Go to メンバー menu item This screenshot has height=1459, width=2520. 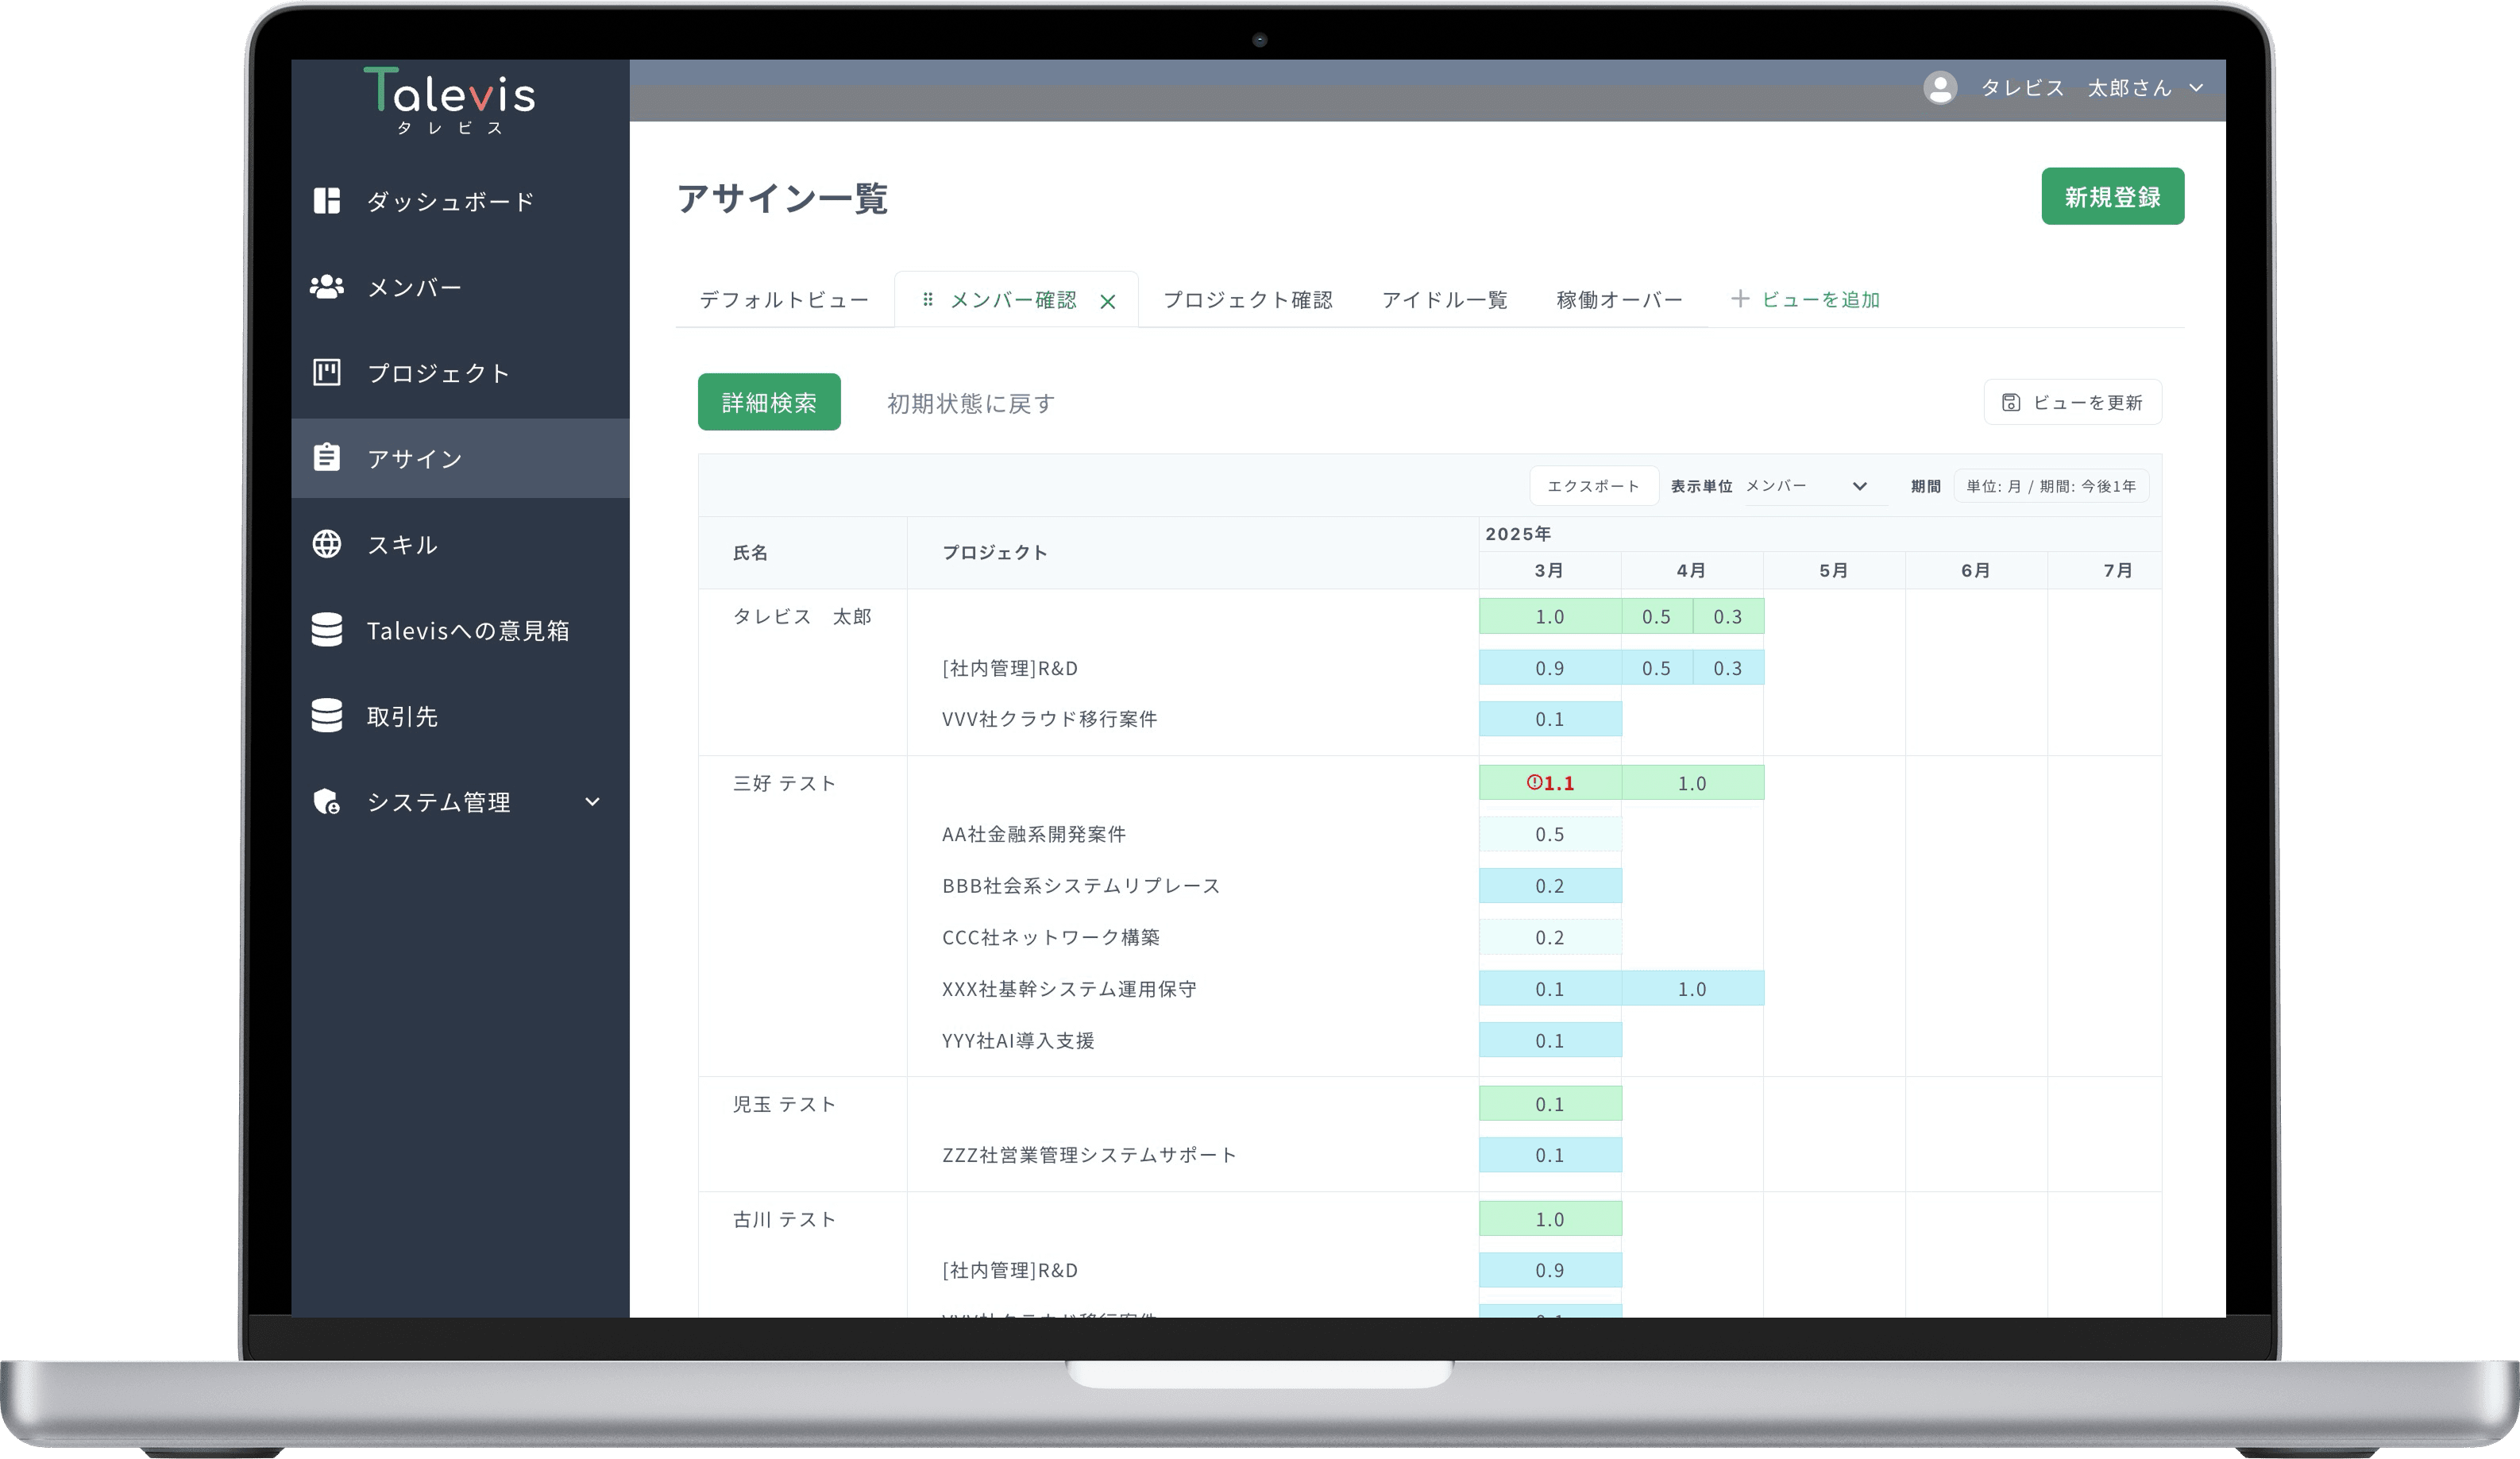click(460, 287)
